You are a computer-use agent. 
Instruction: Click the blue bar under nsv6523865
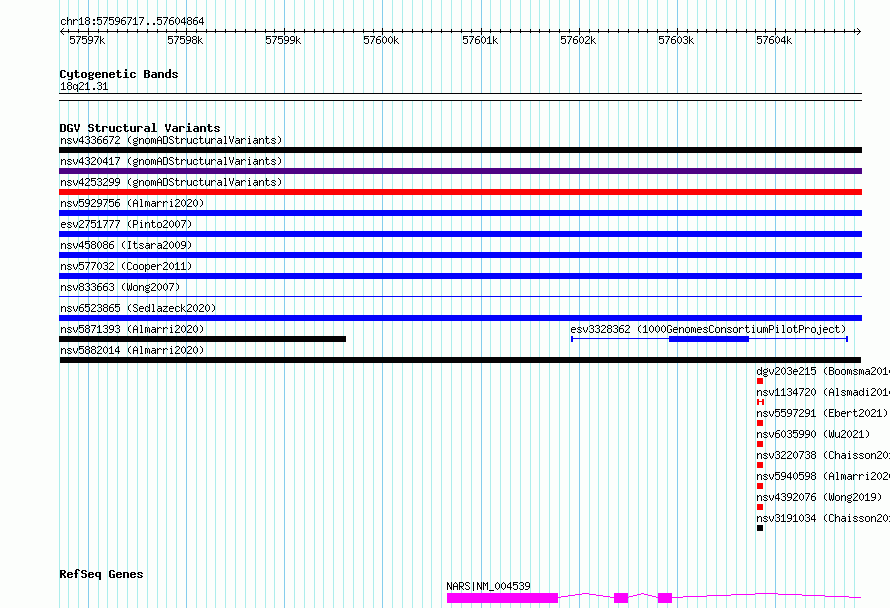point(460,318)
